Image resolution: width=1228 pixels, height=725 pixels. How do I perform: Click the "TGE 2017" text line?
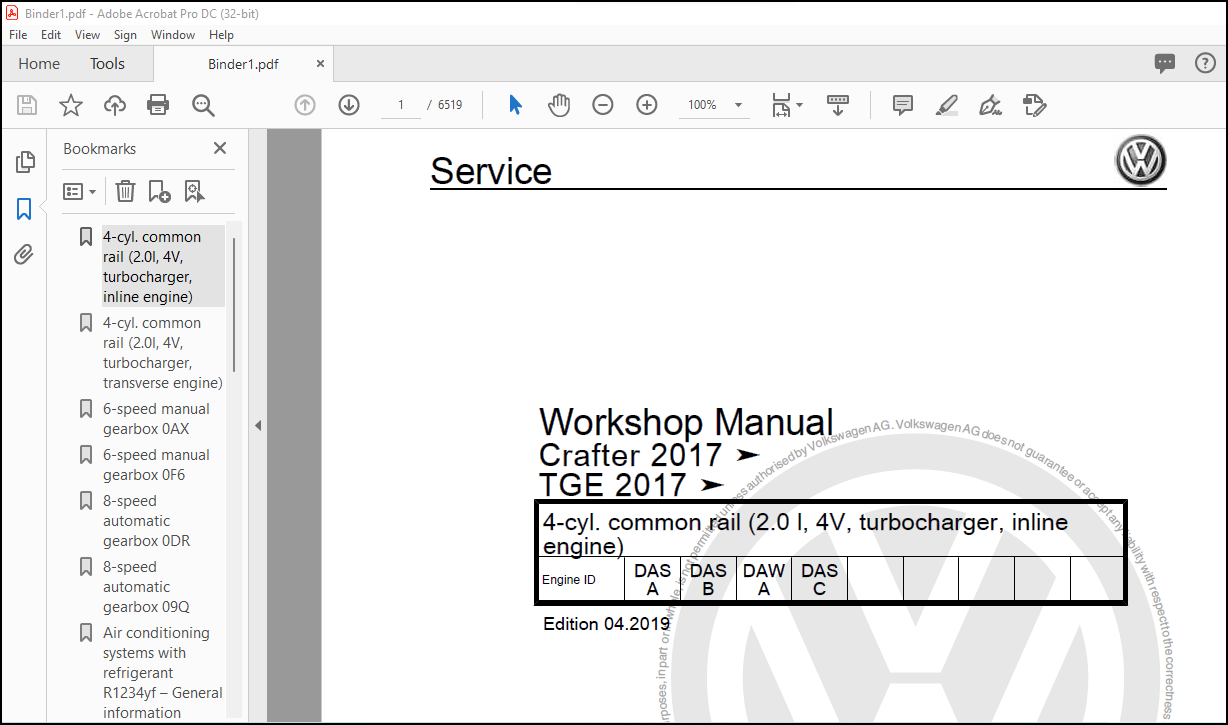pyautogui.click(x=613, y=486)
